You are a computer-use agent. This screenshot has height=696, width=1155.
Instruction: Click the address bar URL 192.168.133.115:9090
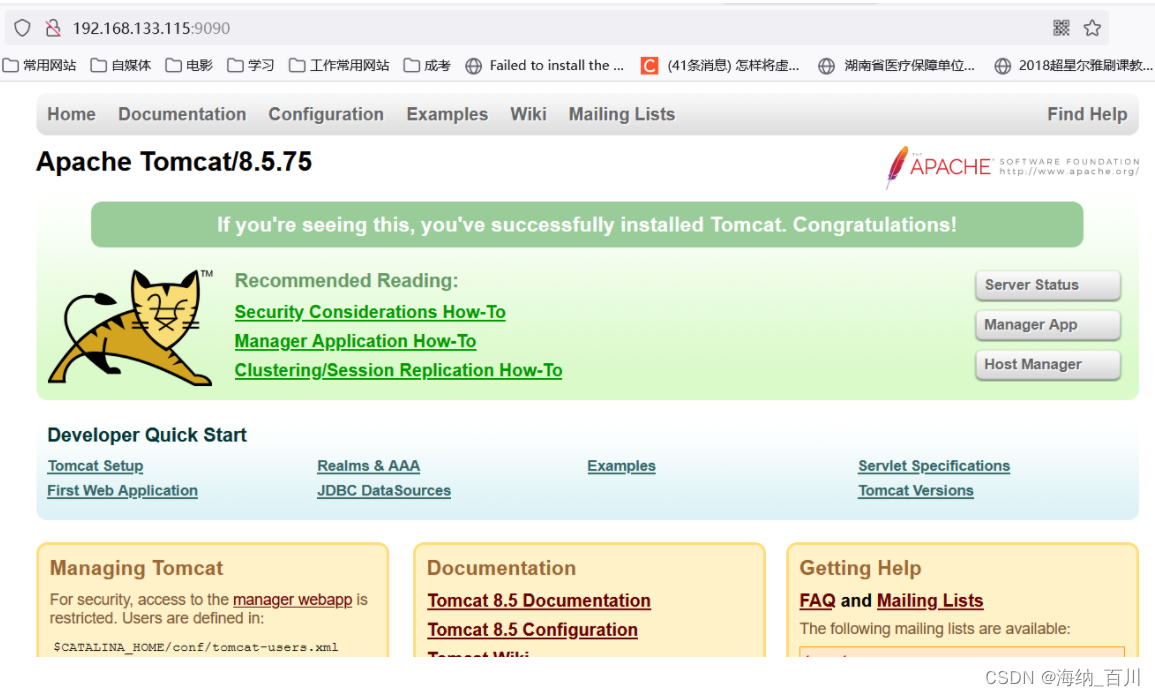tap(151, 28)
